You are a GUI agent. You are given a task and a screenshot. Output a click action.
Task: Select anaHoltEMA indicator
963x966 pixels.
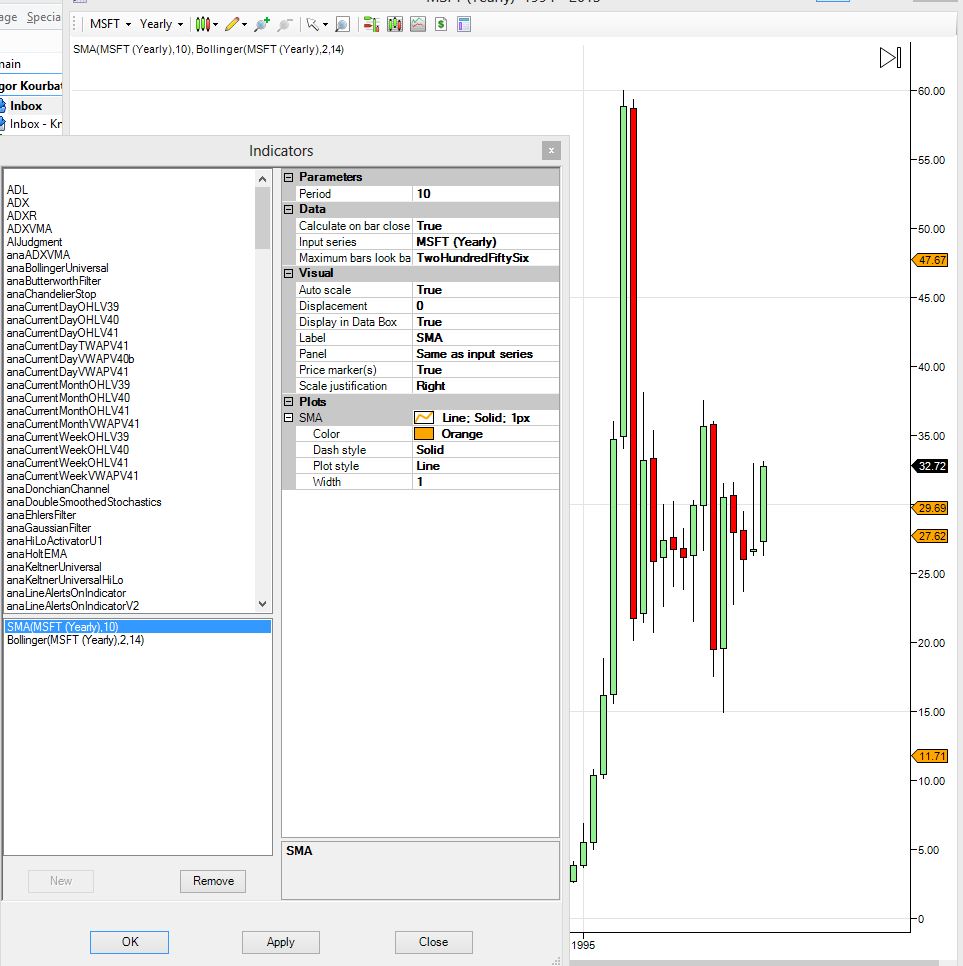click(36, 554)
